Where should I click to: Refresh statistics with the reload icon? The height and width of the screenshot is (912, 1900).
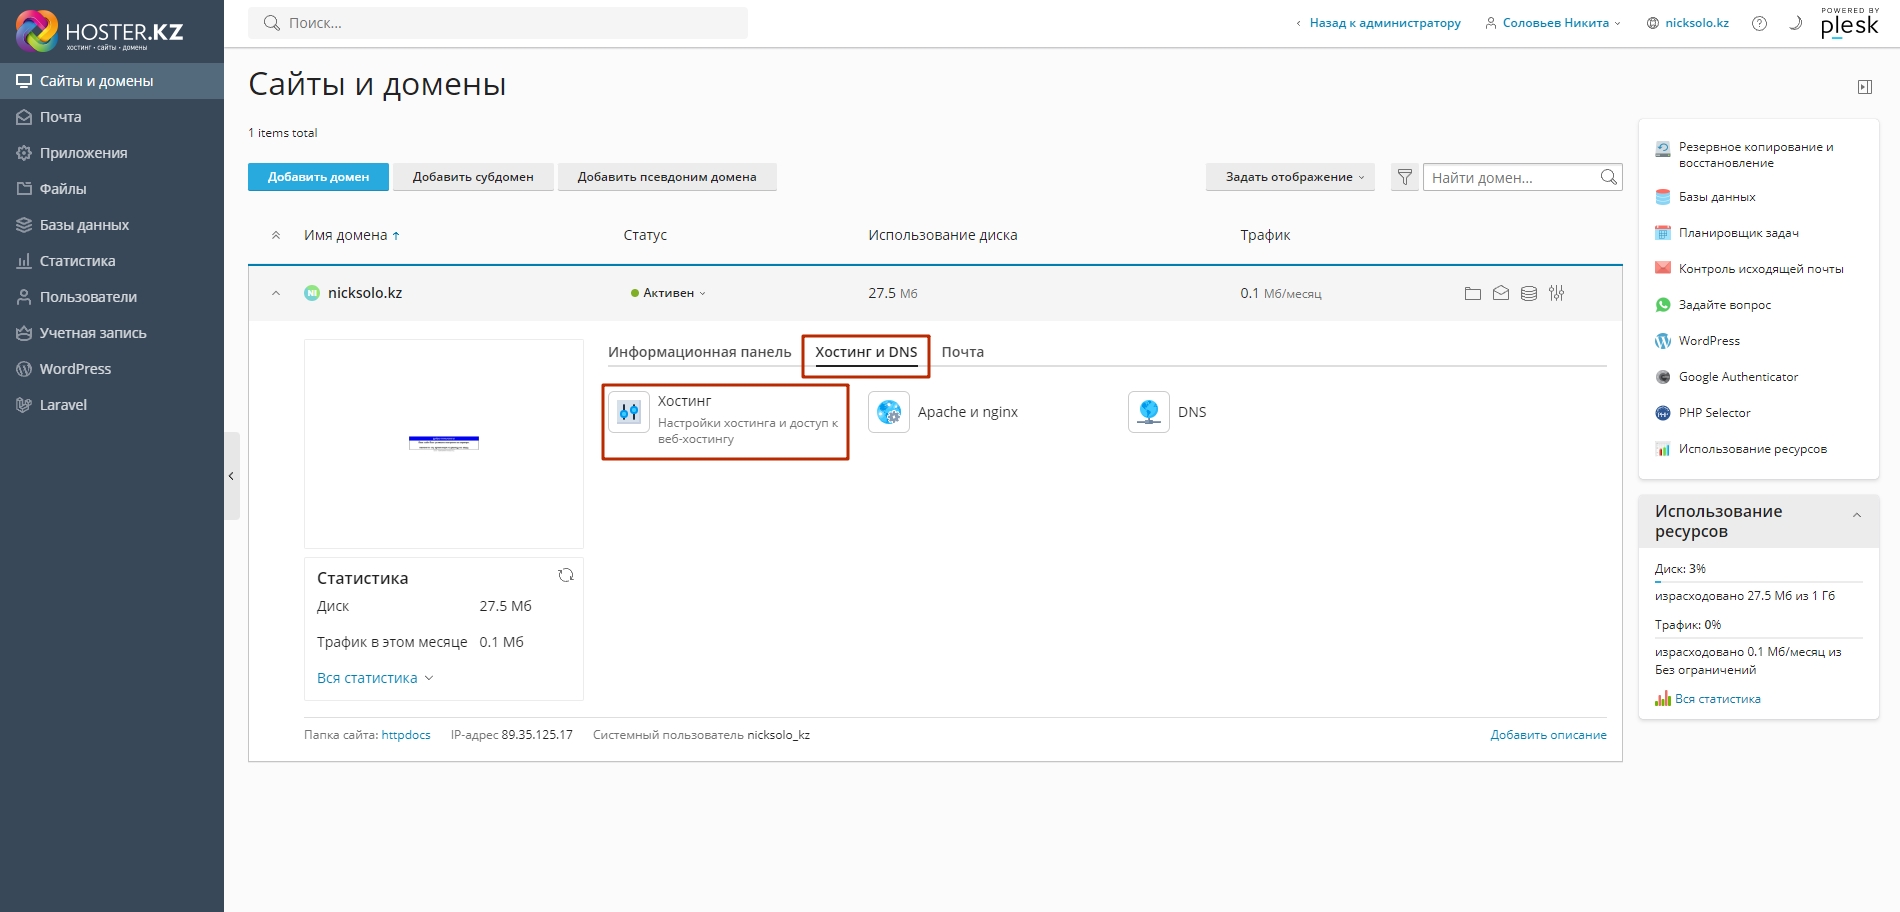566,575
